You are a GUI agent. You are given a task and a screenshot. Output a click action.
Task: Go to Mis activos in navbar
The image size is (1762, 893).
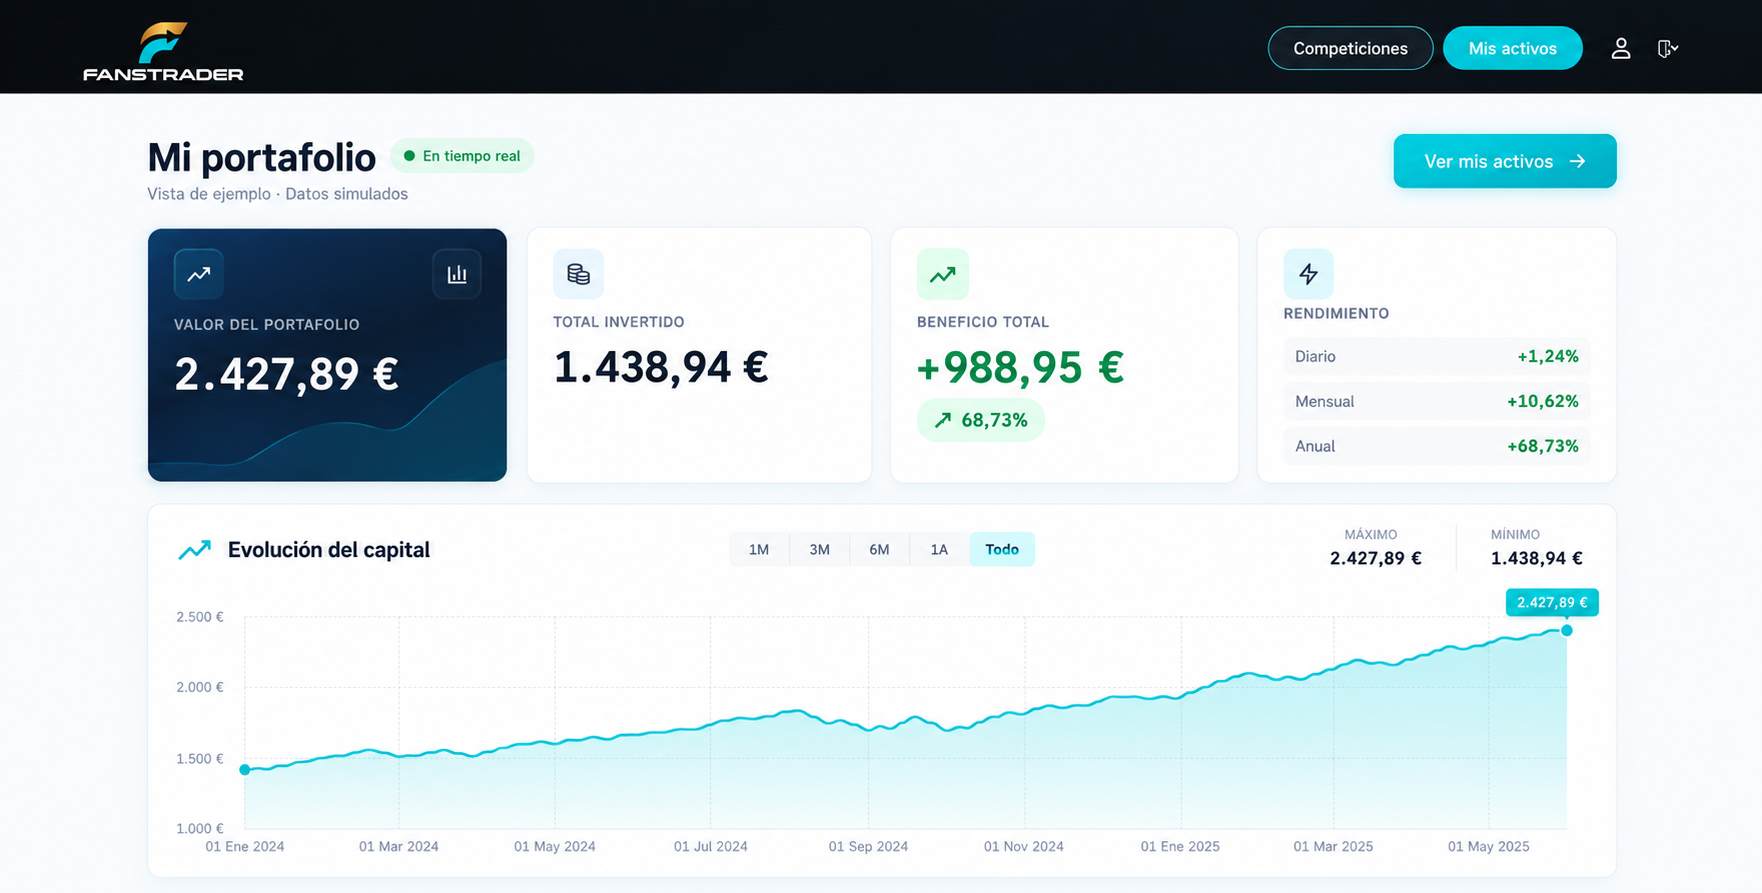click(x=1512, y=48)
